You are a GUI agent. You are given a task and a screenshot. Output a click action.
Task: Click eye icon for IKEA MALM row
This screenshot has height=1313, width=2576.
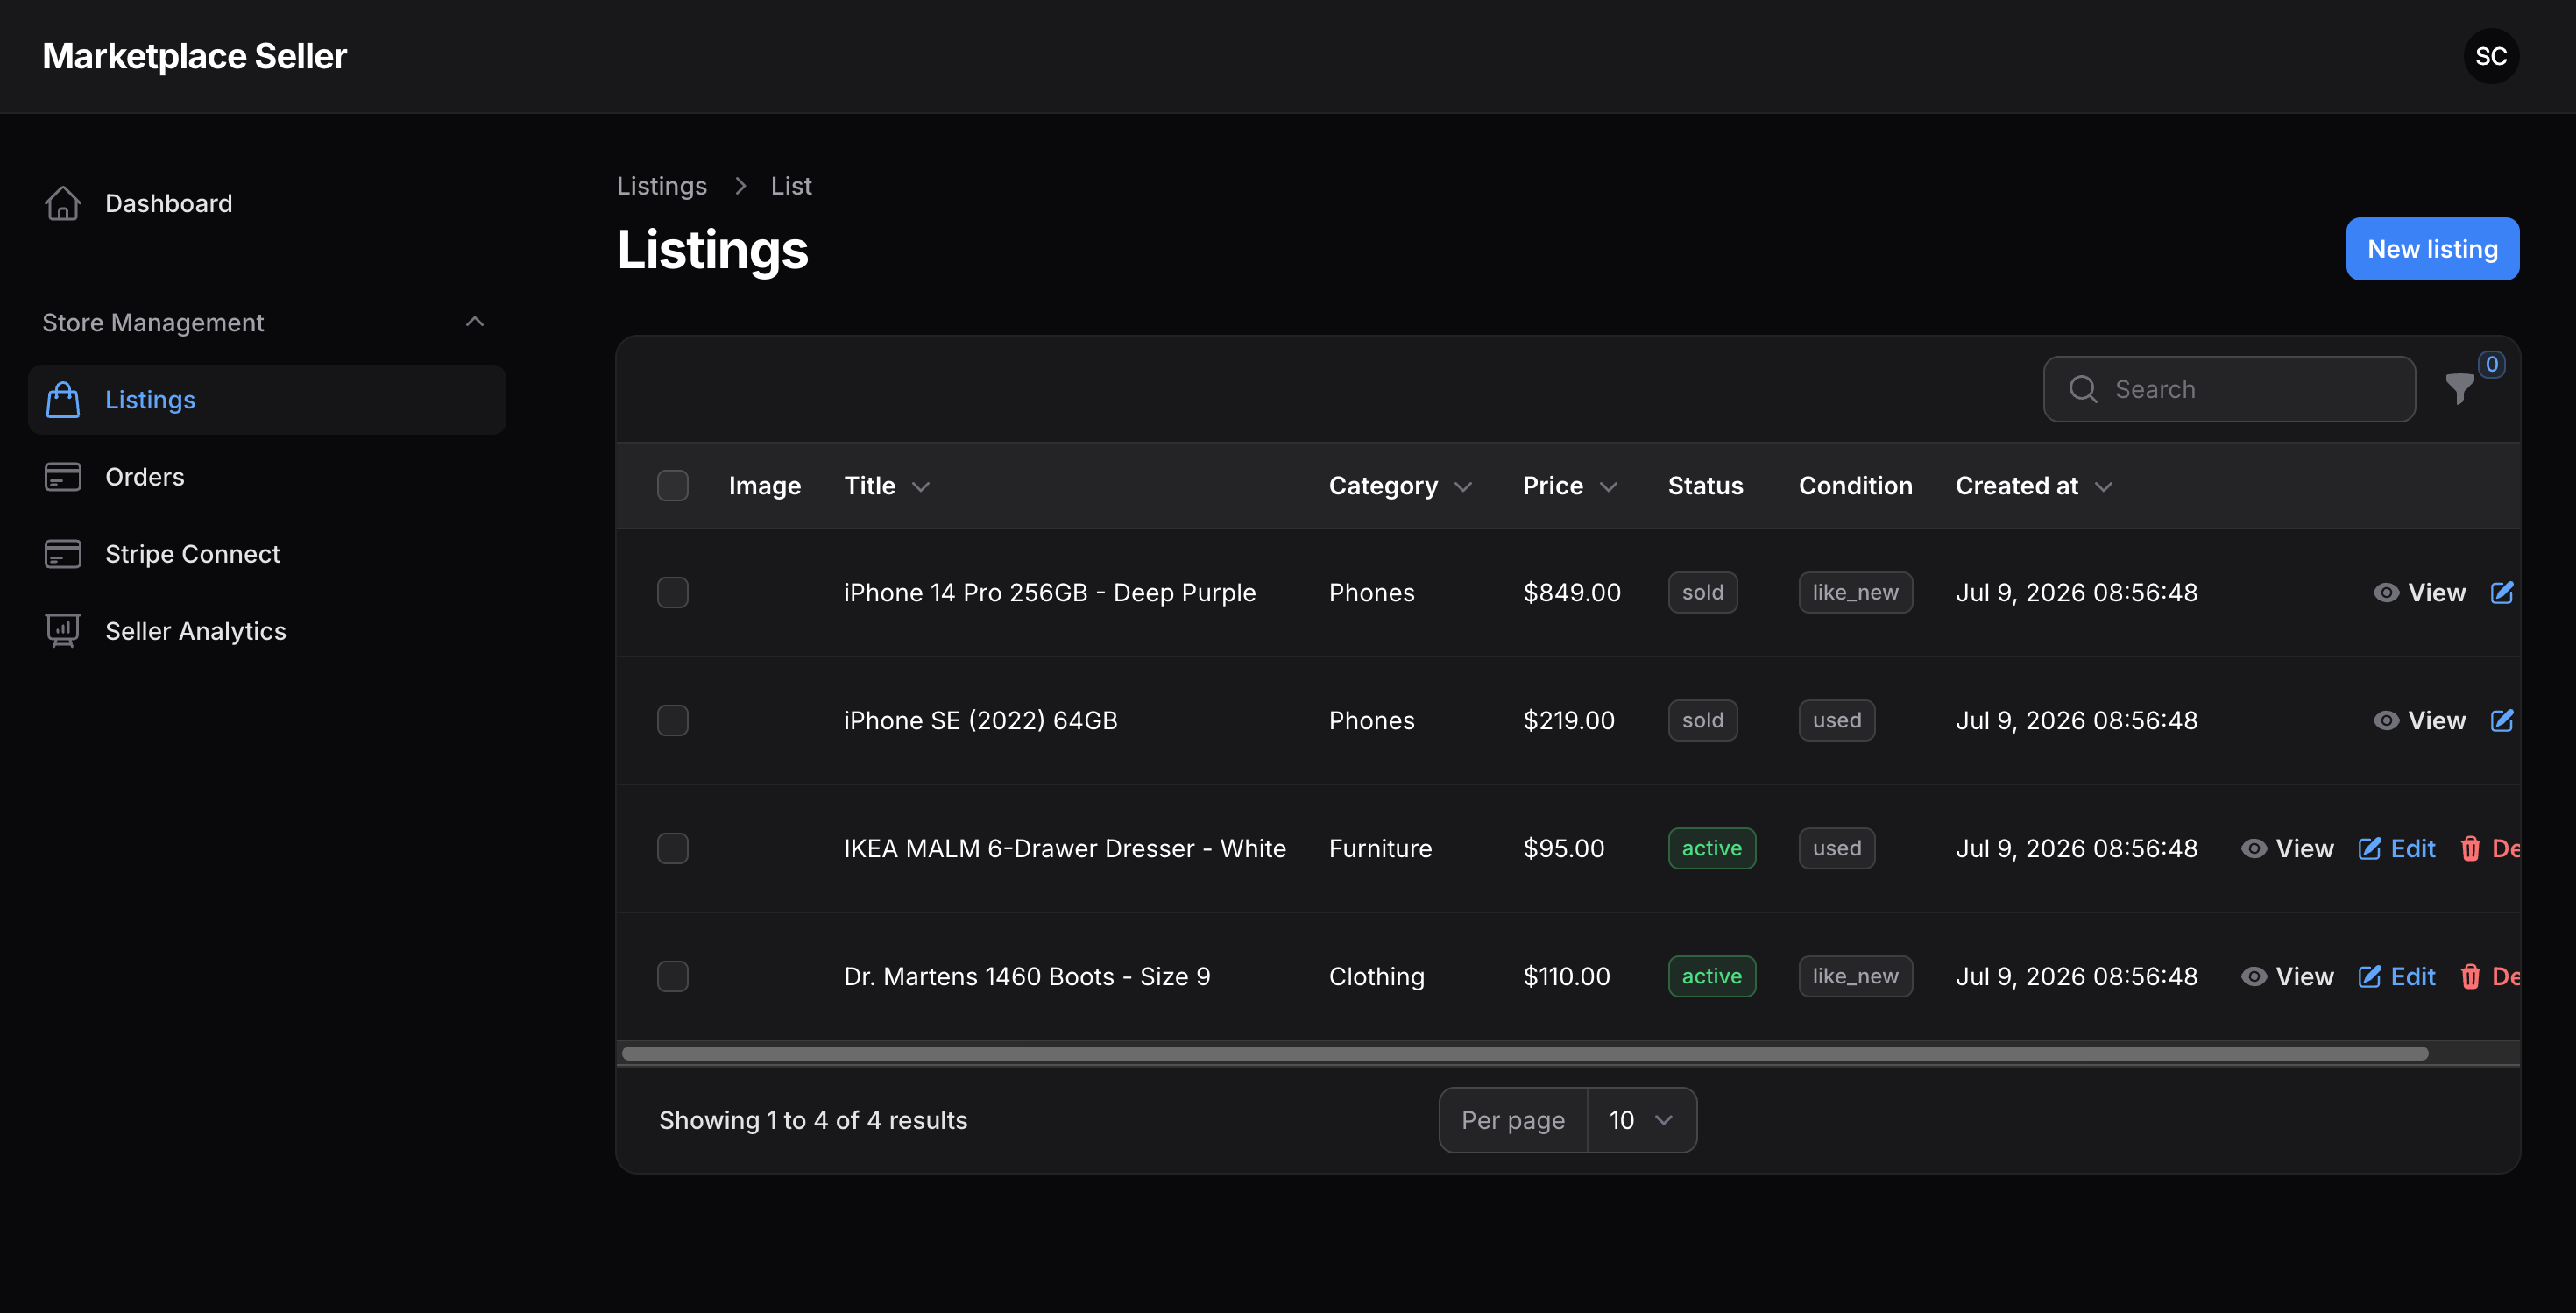pos(2253,848)
